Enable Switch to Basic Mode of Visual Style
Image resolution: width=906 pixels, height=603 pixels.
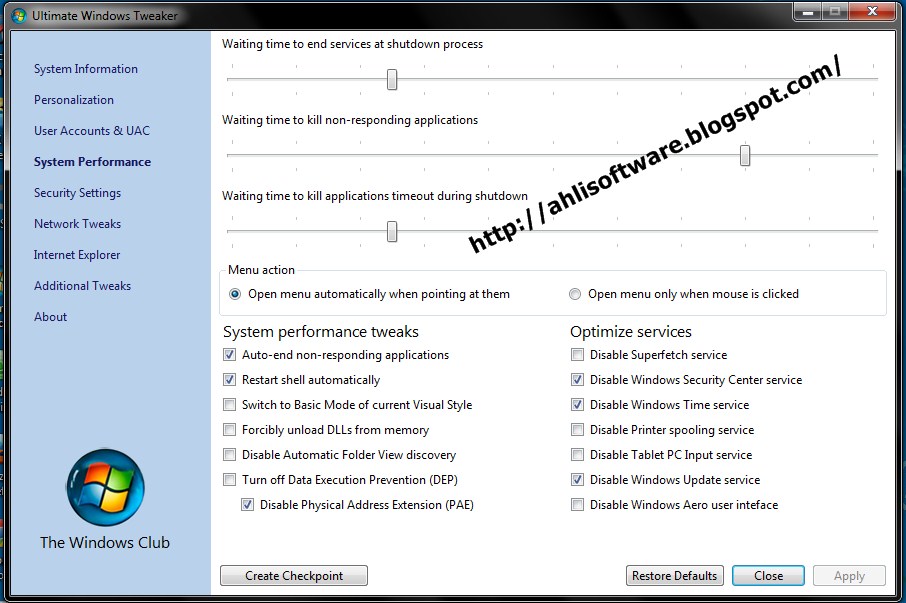pyautogui.click(x=229, y=404)
